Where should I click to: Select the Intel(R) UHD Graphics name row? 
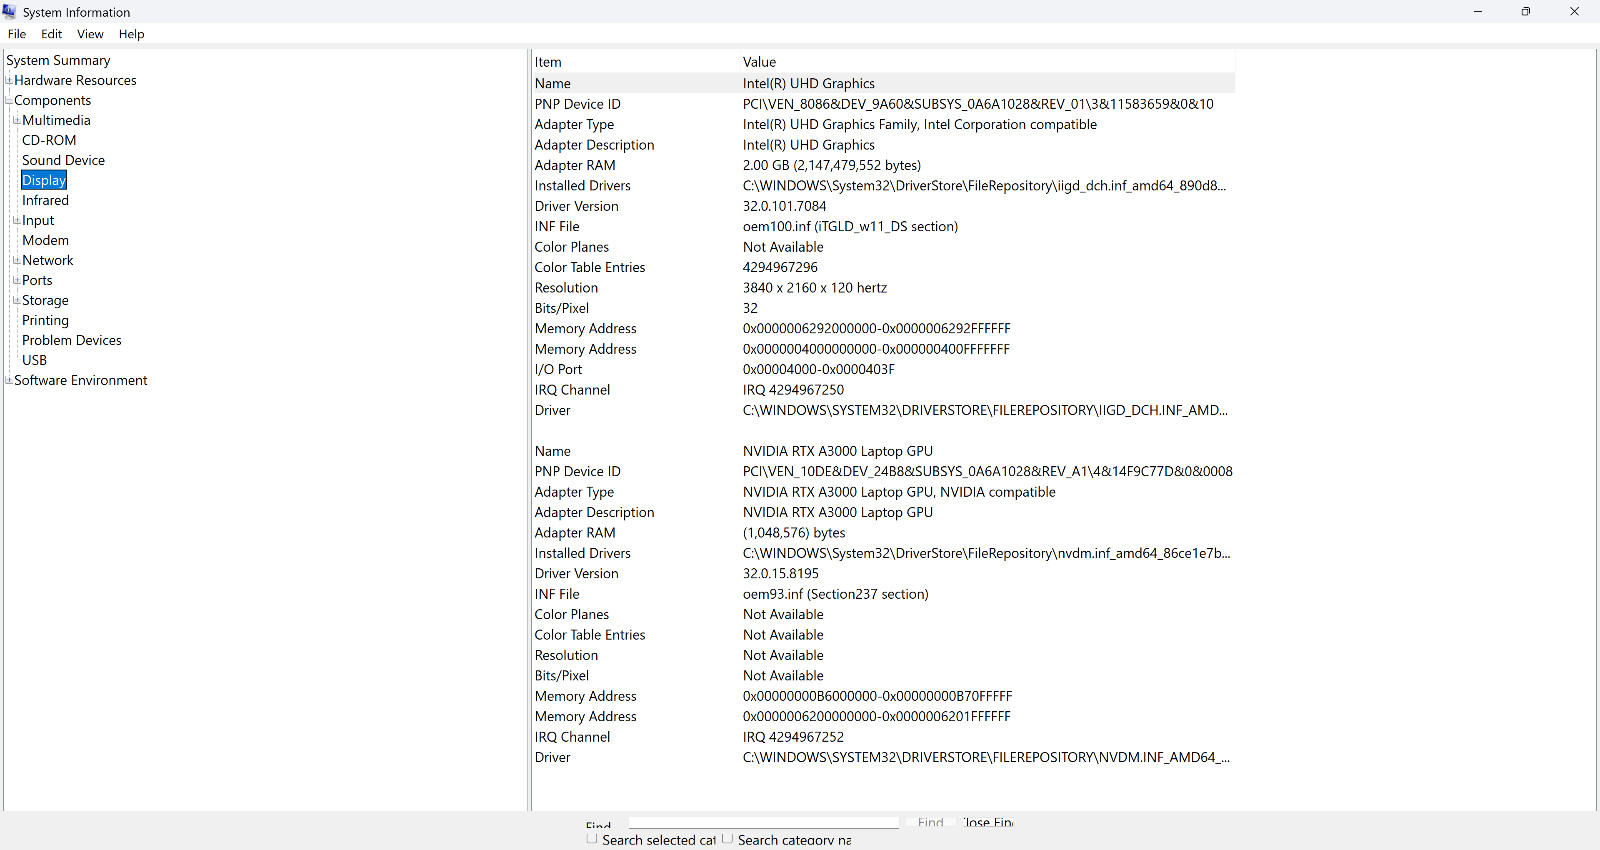click(x=884, y=83)
